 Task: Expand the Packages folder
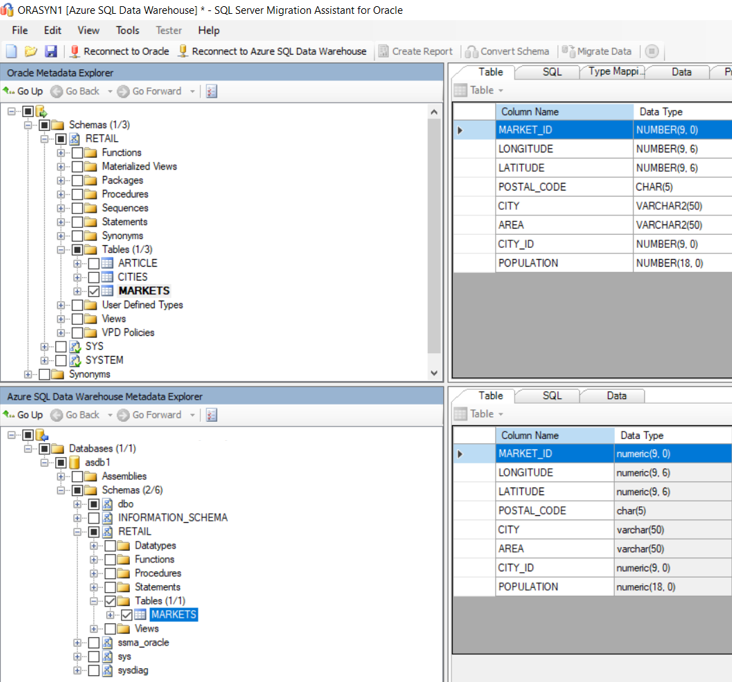(x=61, y=180)
